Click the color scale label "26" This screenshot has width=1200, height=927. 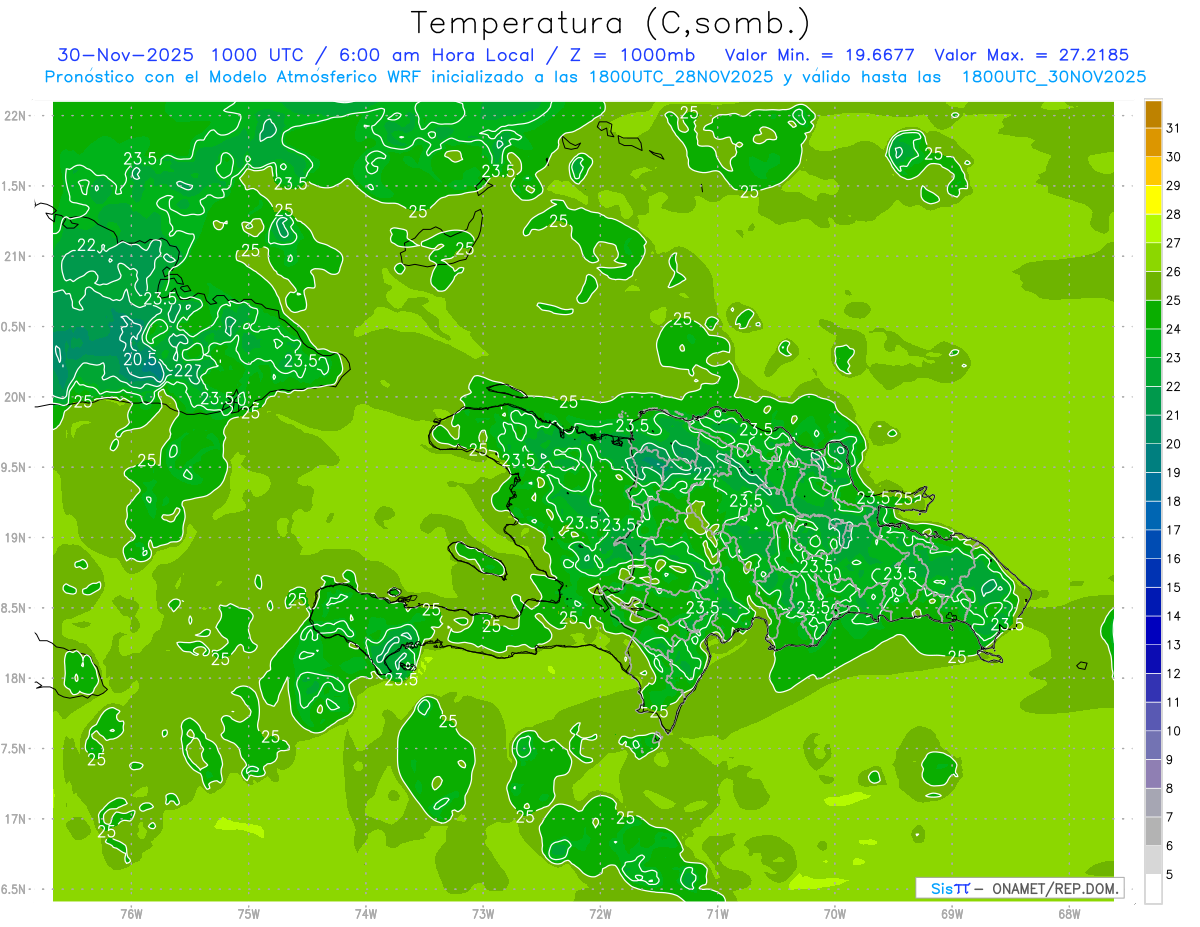1173,271
